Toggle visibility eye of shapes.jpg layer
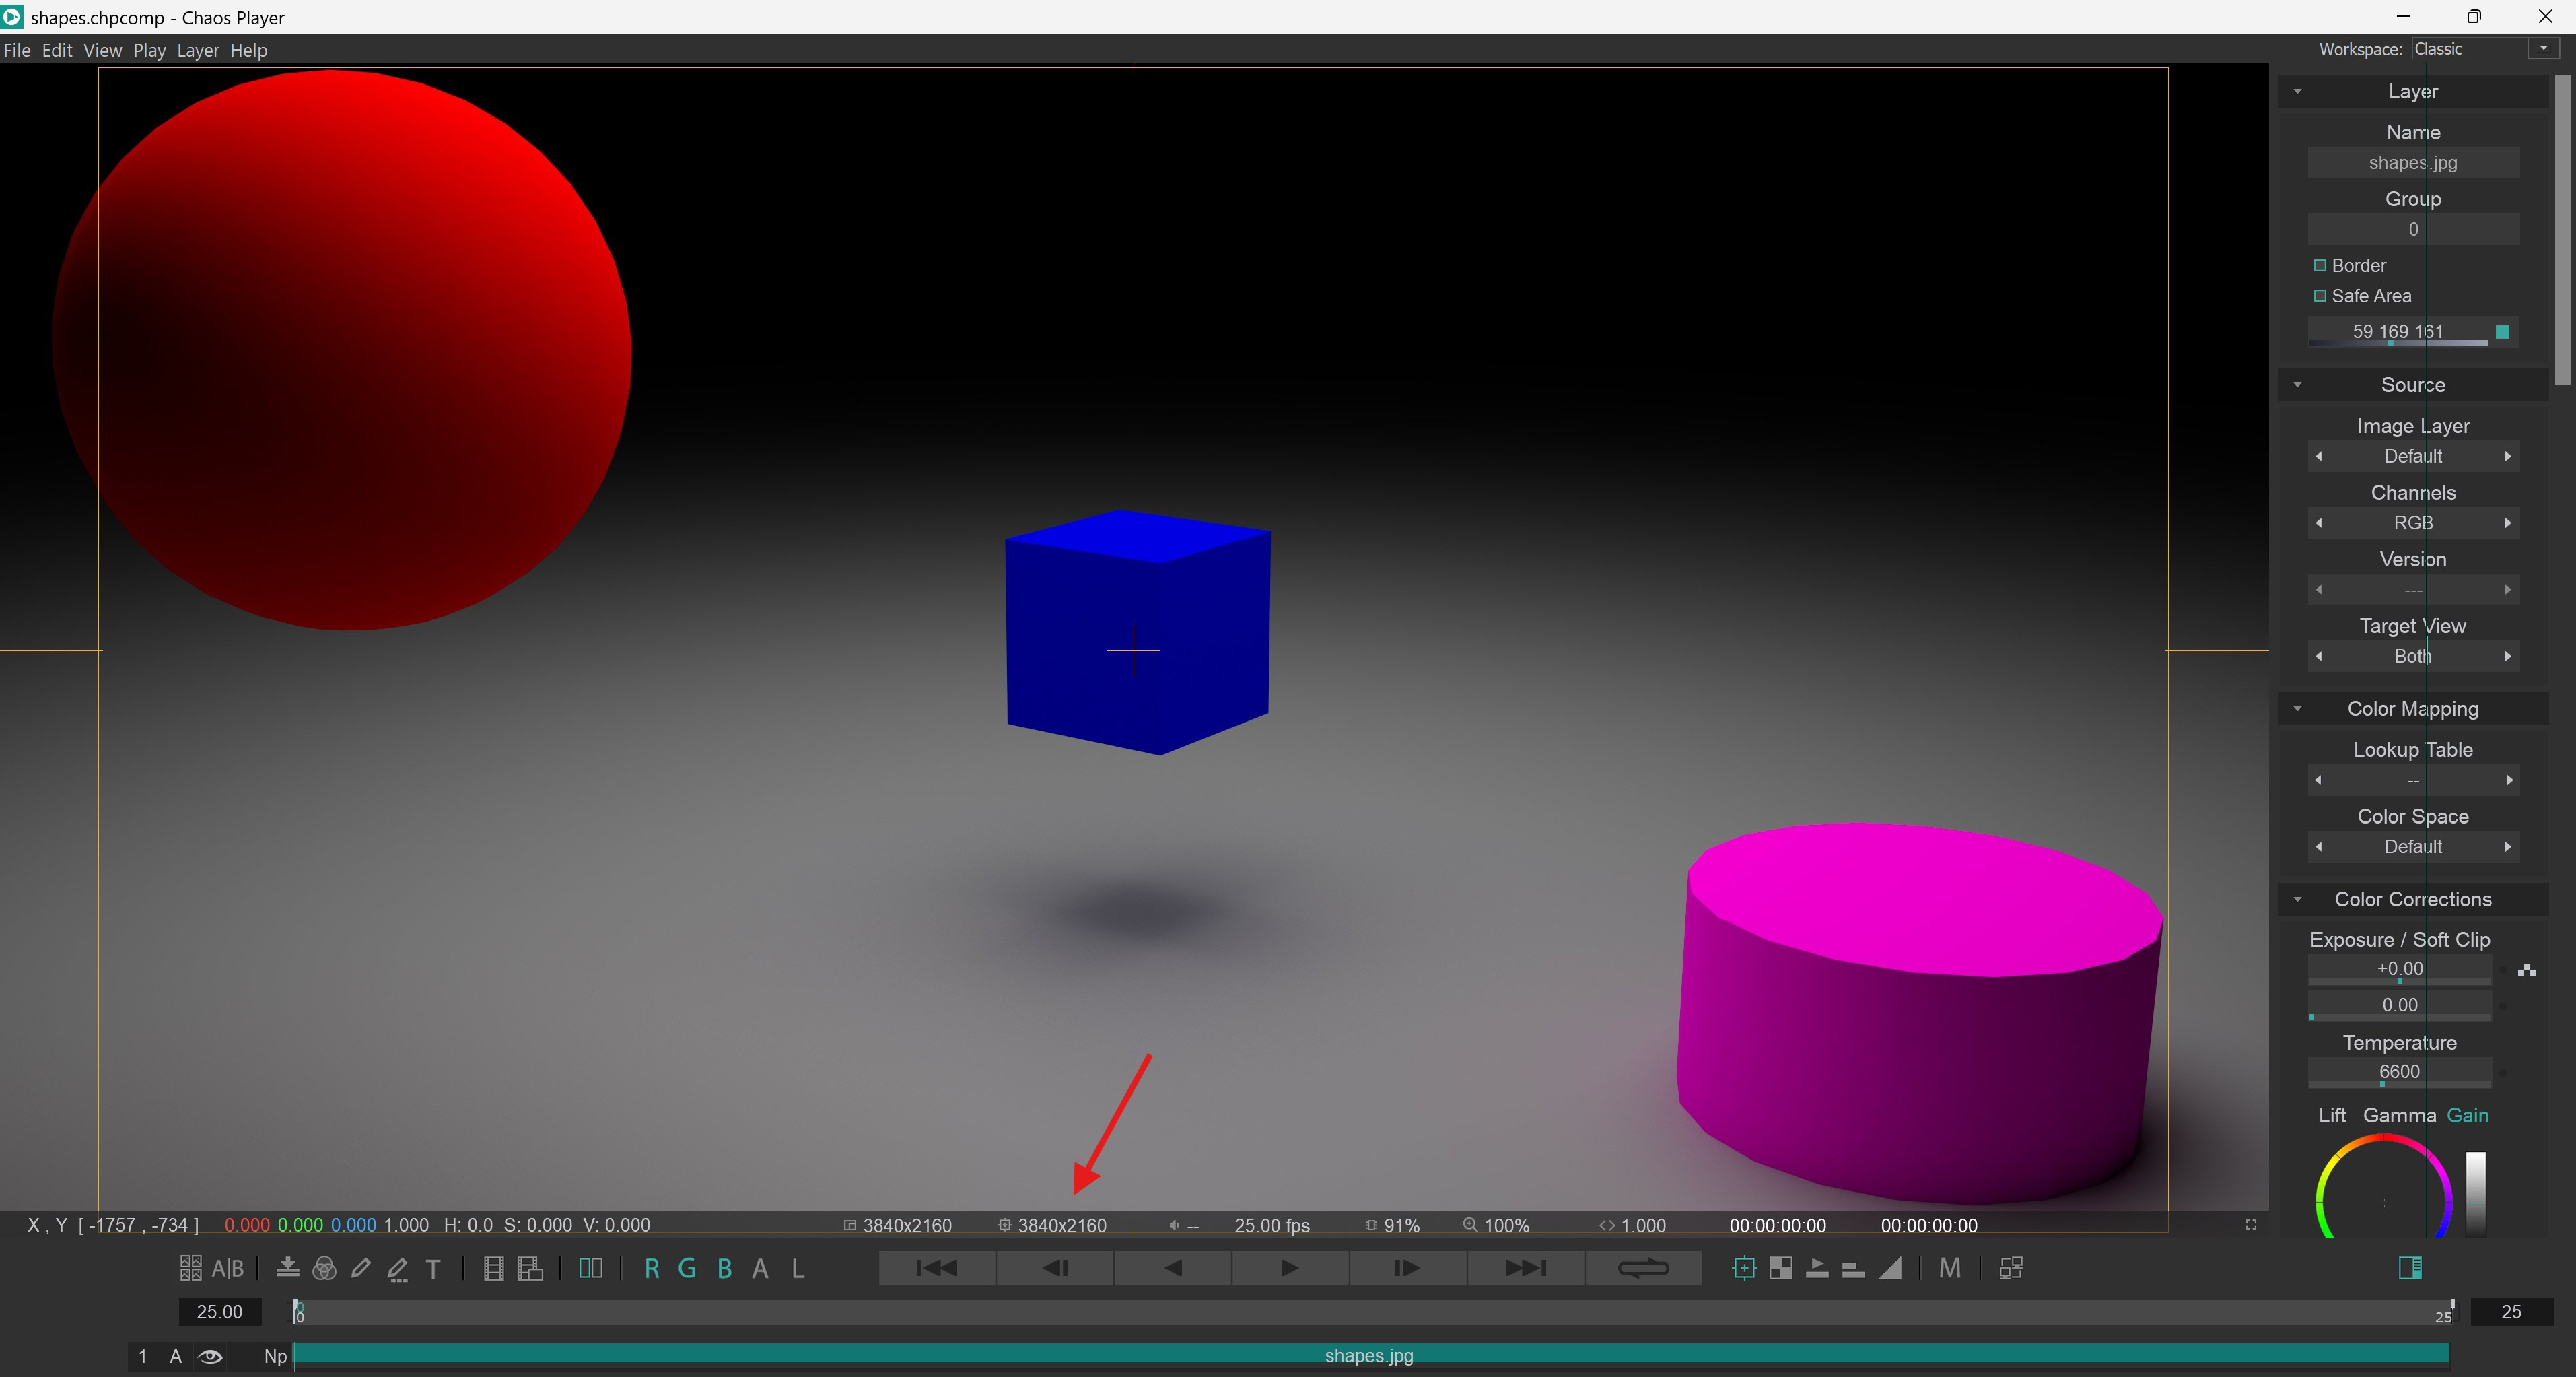2576x1377 pixels. [210, 1356]
